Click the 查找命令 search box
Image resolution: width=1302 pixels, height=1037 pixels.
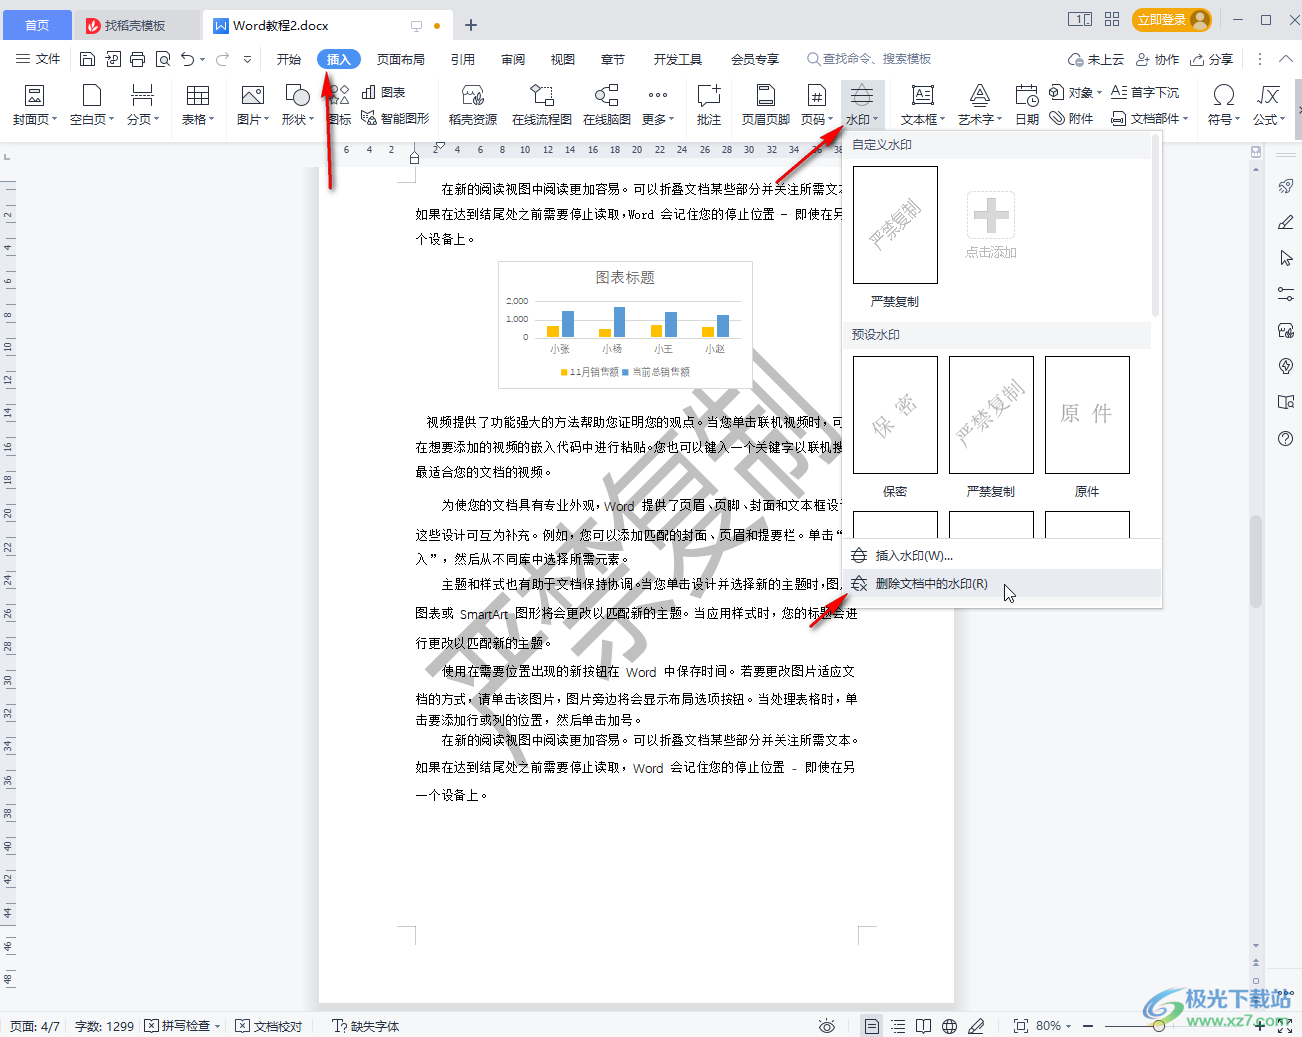[x=870, y=59]
